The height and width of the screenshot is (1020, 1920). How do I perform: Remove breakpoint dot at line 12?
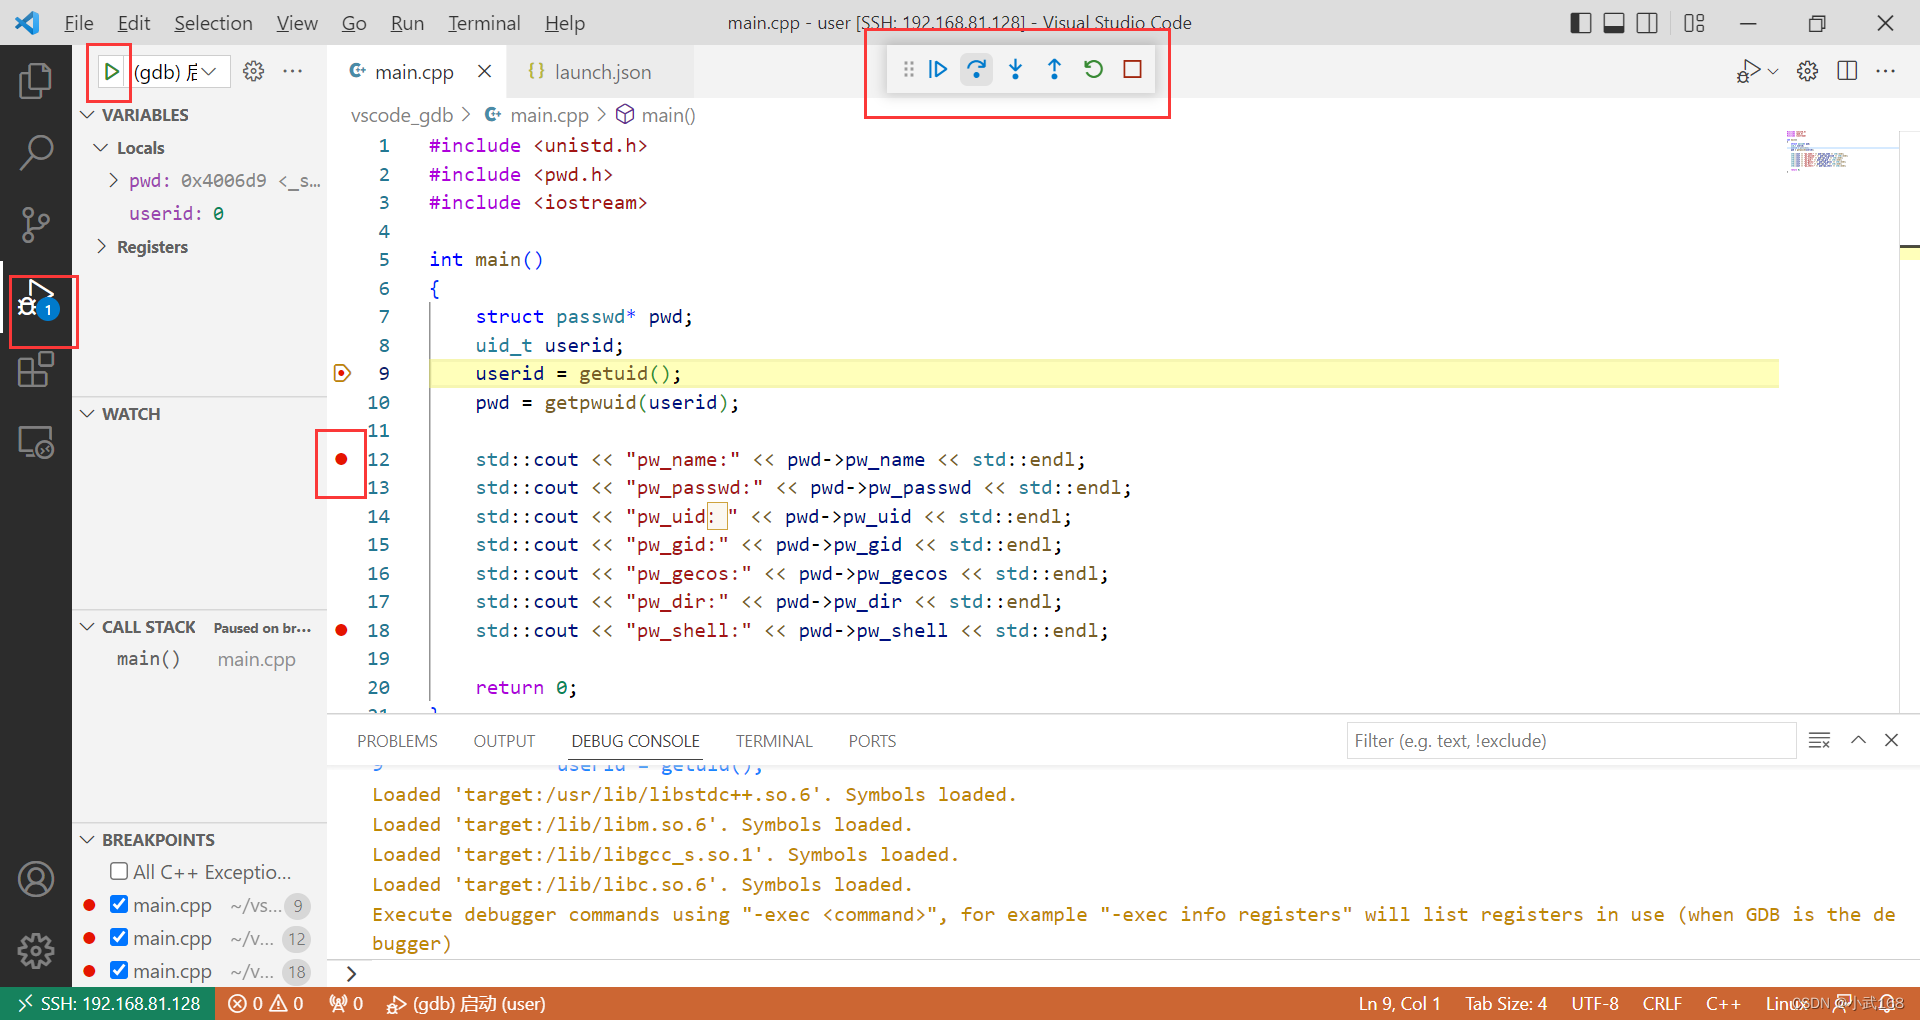click(341, 459)
